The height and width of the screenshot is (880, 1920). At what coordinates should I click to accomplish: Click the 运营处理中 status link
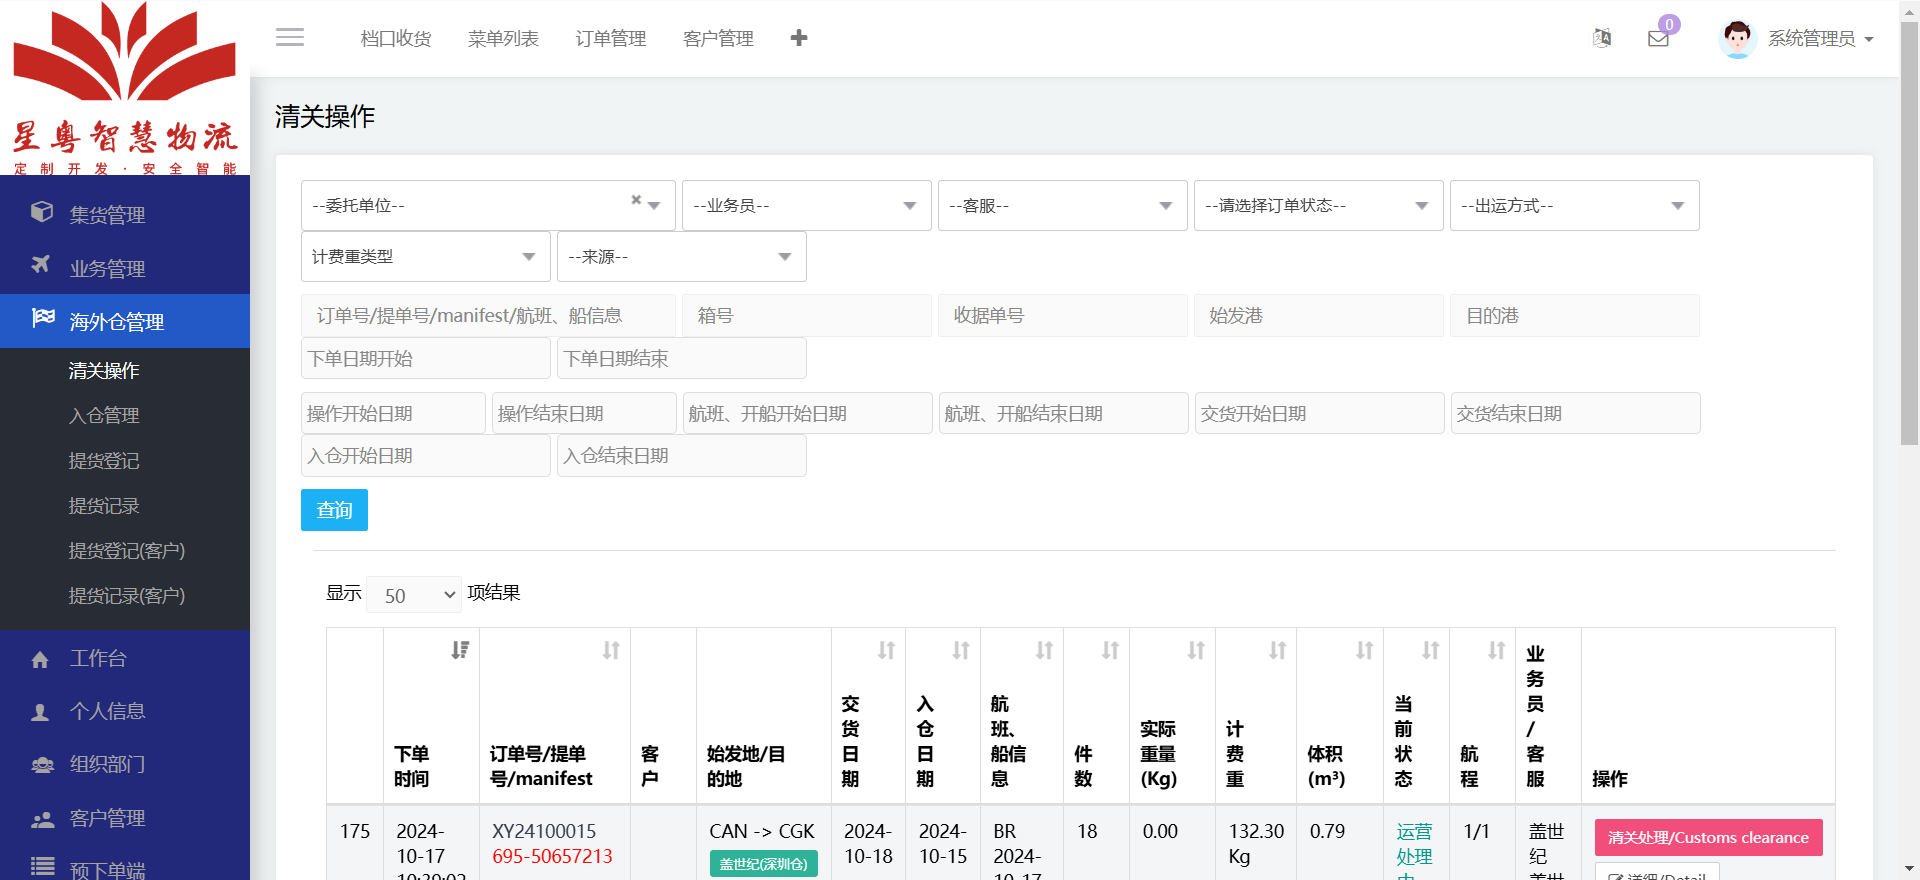click(1414, 850)
